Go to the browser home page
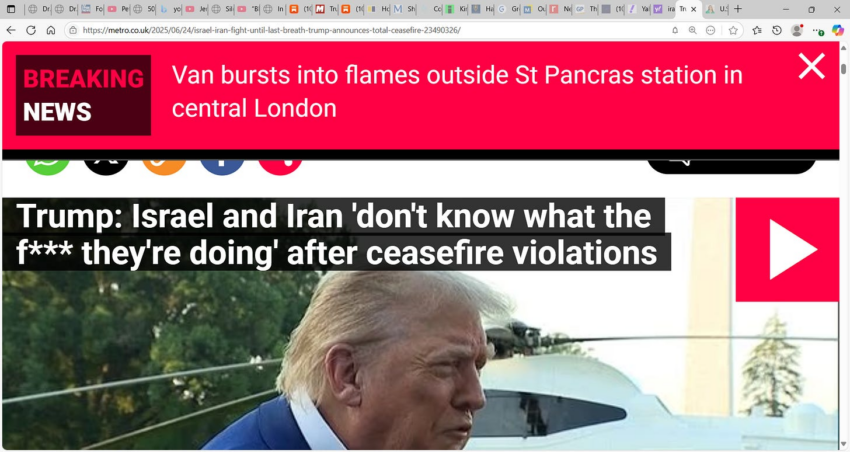This screenshot has height=452, width=850. pos(50,30)
